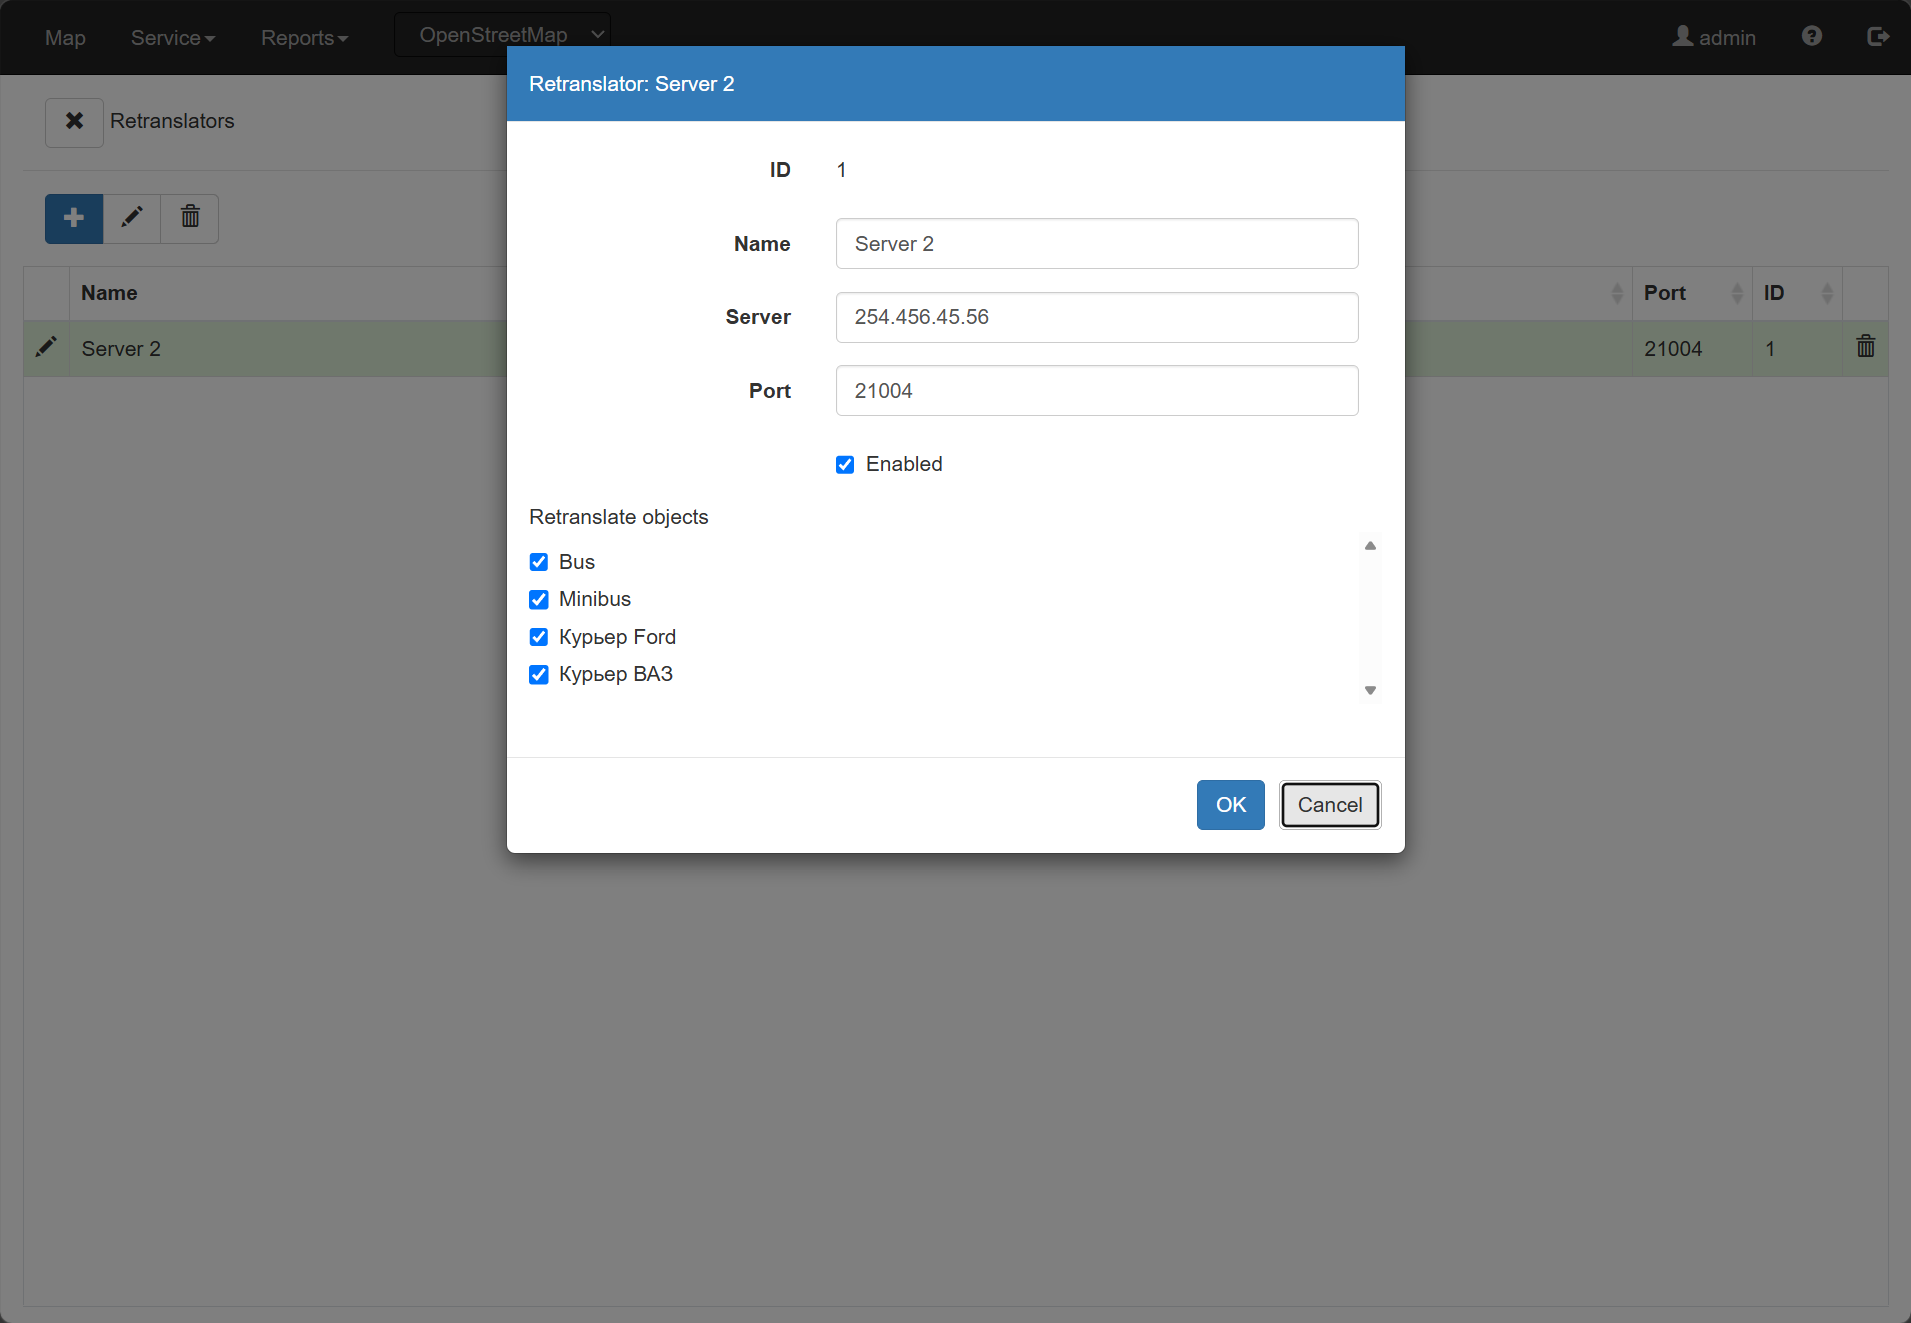Click the X close icon beside Retranslators
The image size is (1911, 1323).
click(74, 122)
